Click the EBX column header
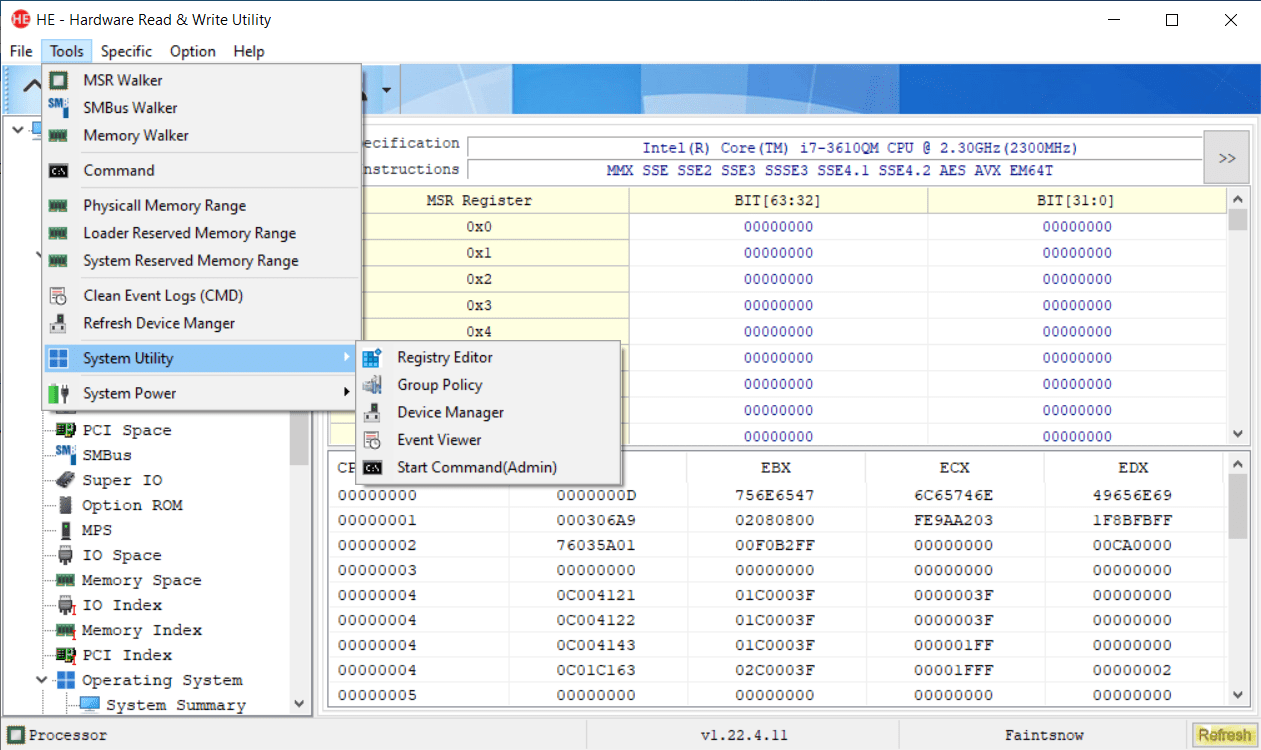 778,468
